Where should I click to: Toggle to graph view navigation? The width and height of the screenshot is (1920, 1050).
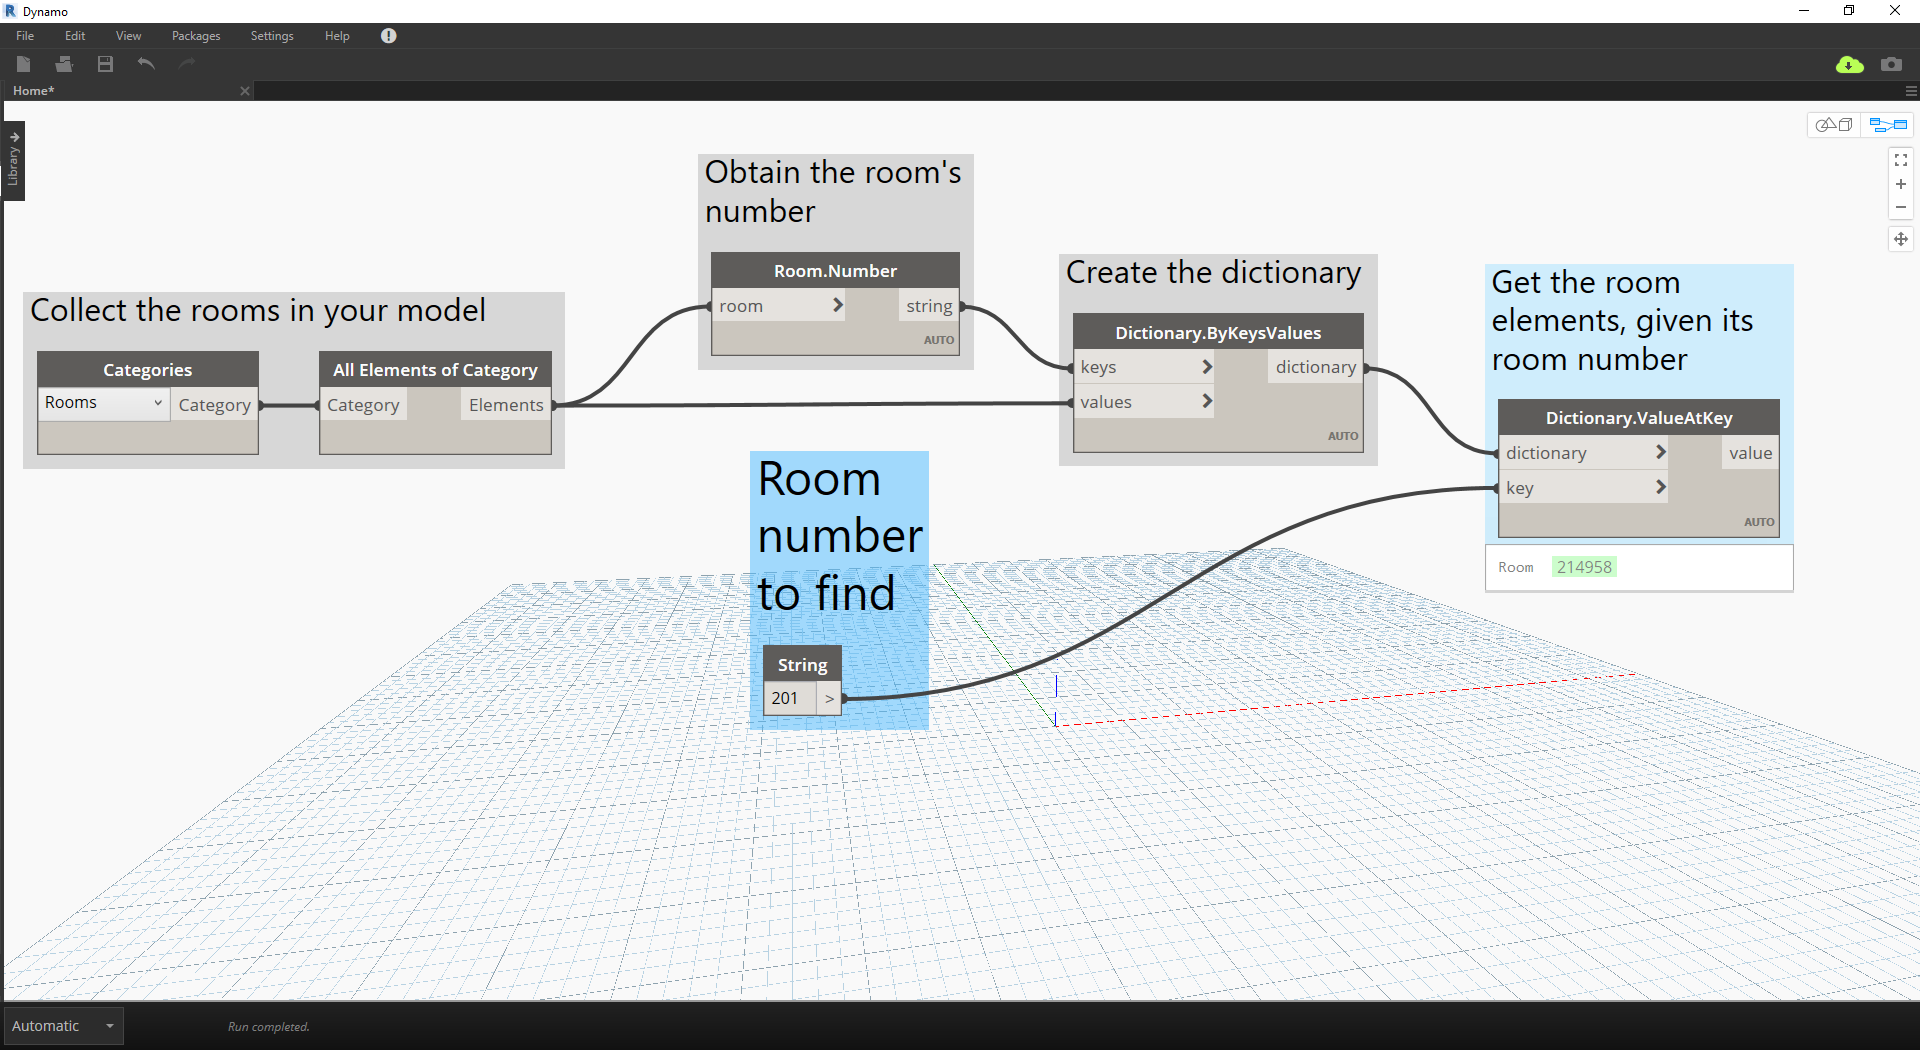tap(1888, 125)
